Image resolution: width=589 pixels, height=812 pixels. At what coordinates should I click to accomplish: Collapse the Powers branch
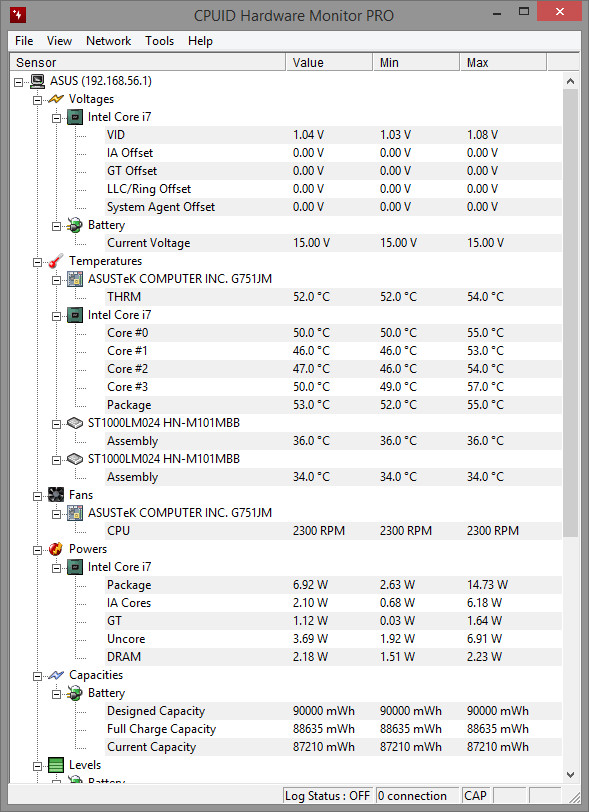click(x=37, y=550)
